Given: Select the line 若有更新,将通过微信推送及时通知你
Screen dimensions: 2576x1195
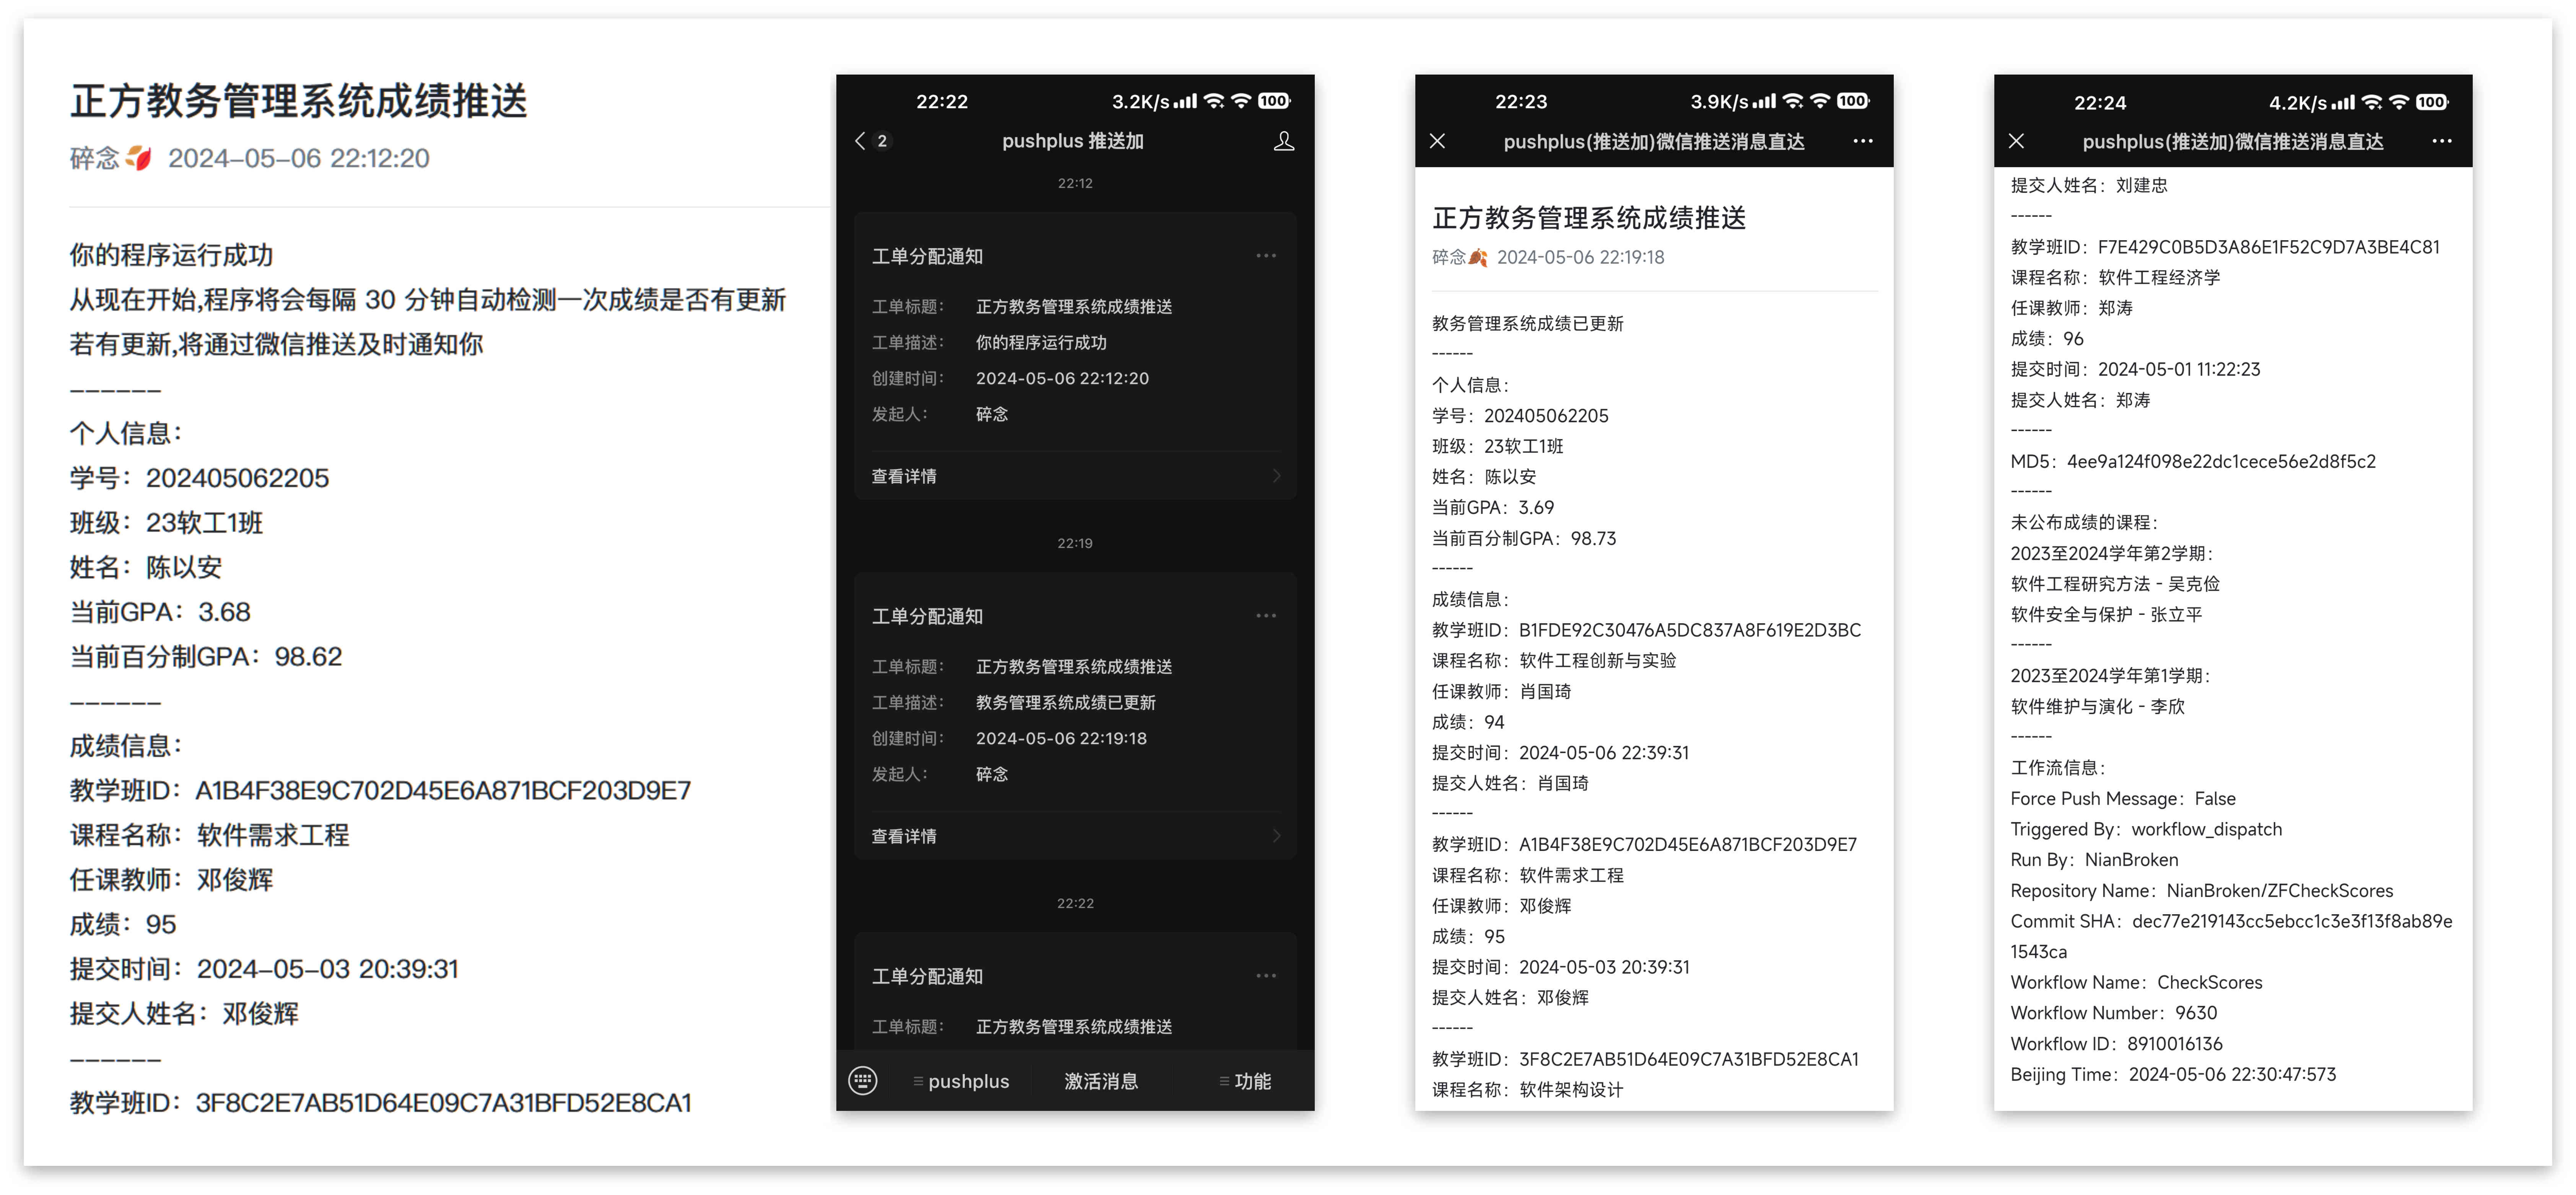Looking at the screenshot, I should [276, 344].
